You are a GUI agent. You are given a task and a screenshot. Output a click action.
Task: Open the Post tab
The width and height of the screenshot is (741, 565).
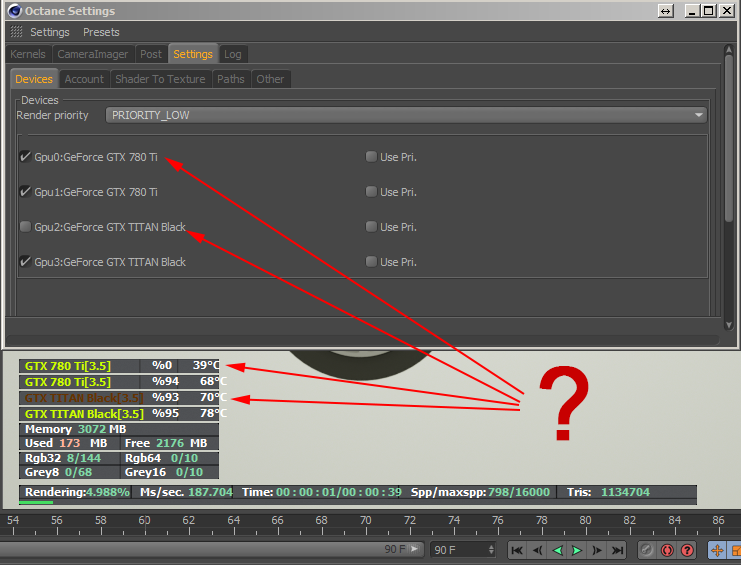(x=151, y=54)
